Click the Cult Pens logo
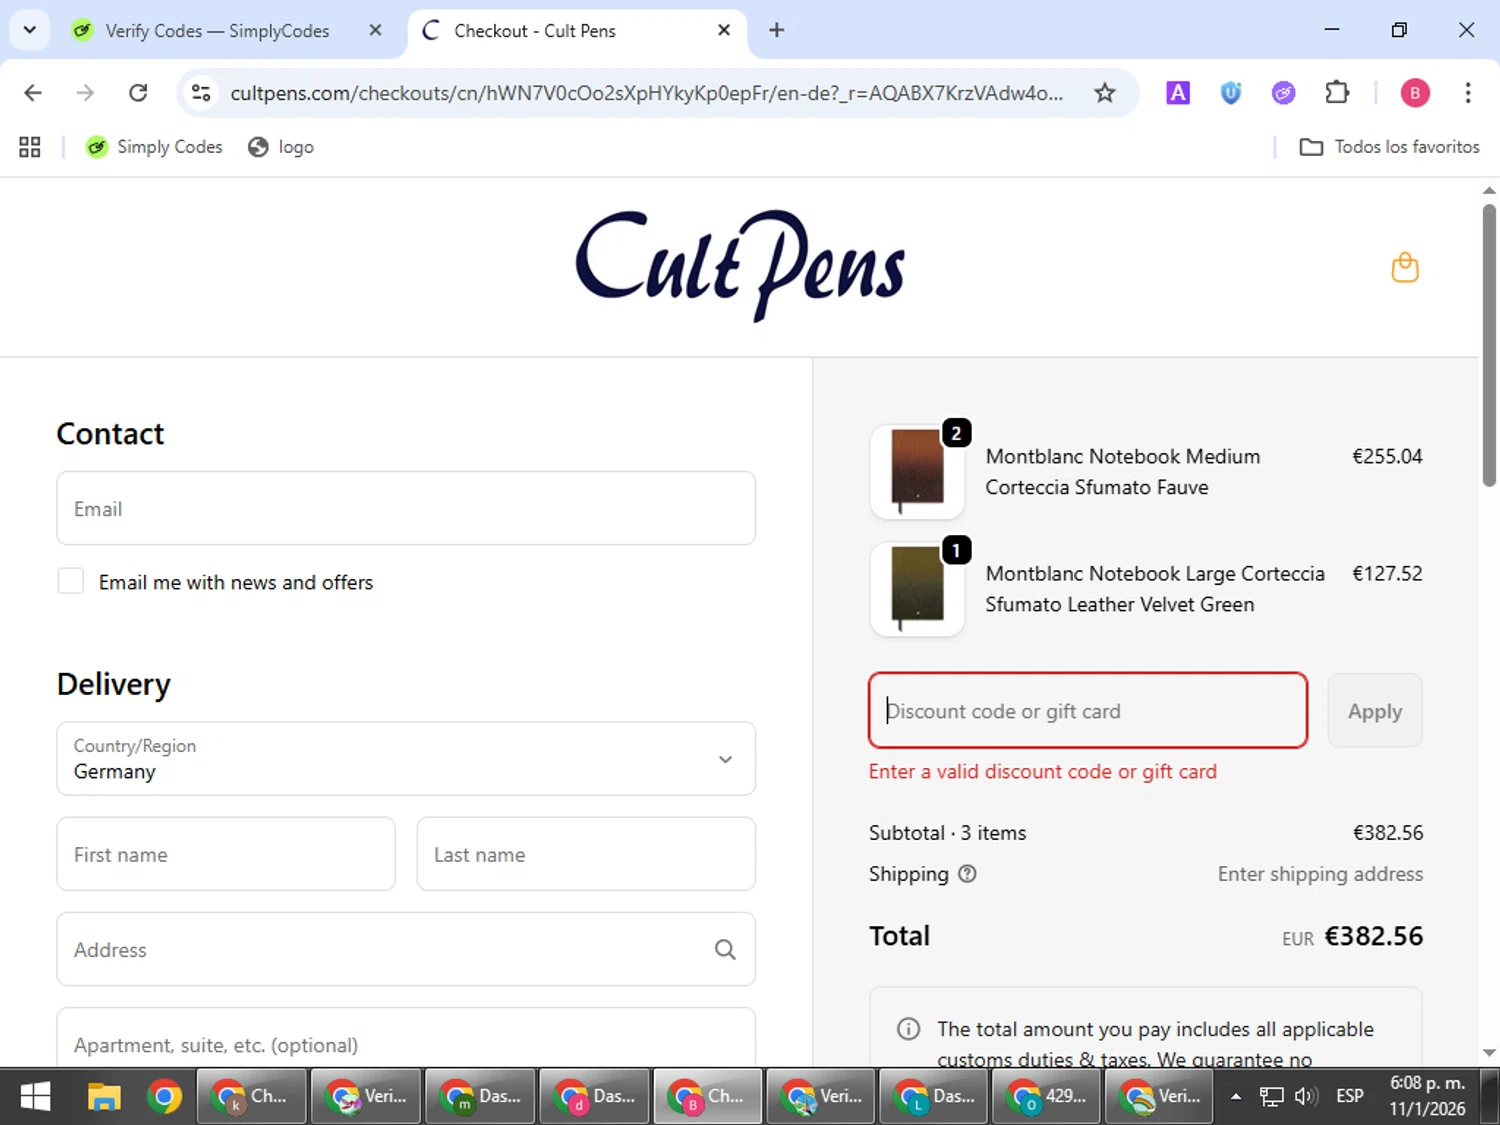1500x1125 pixels. coord(740,266)
